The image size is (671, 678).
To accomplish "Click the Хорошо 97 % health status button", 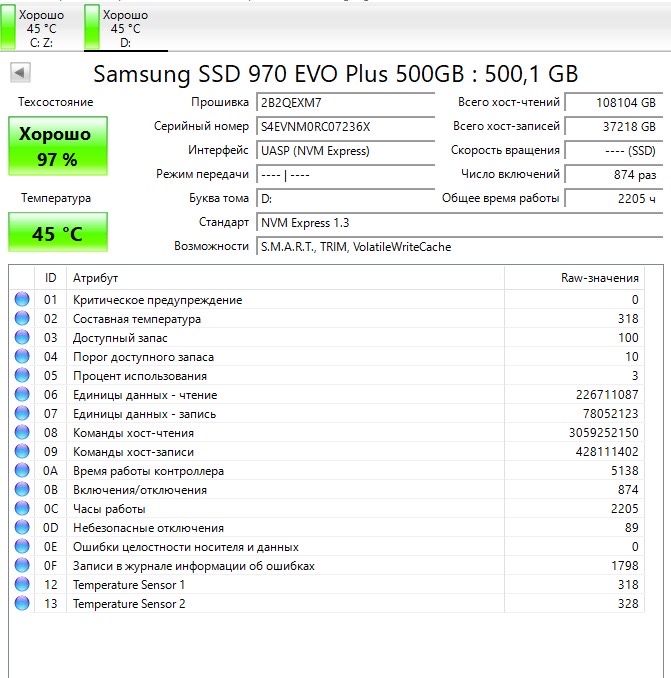I will pyautogui.click(x=58, y=146).
